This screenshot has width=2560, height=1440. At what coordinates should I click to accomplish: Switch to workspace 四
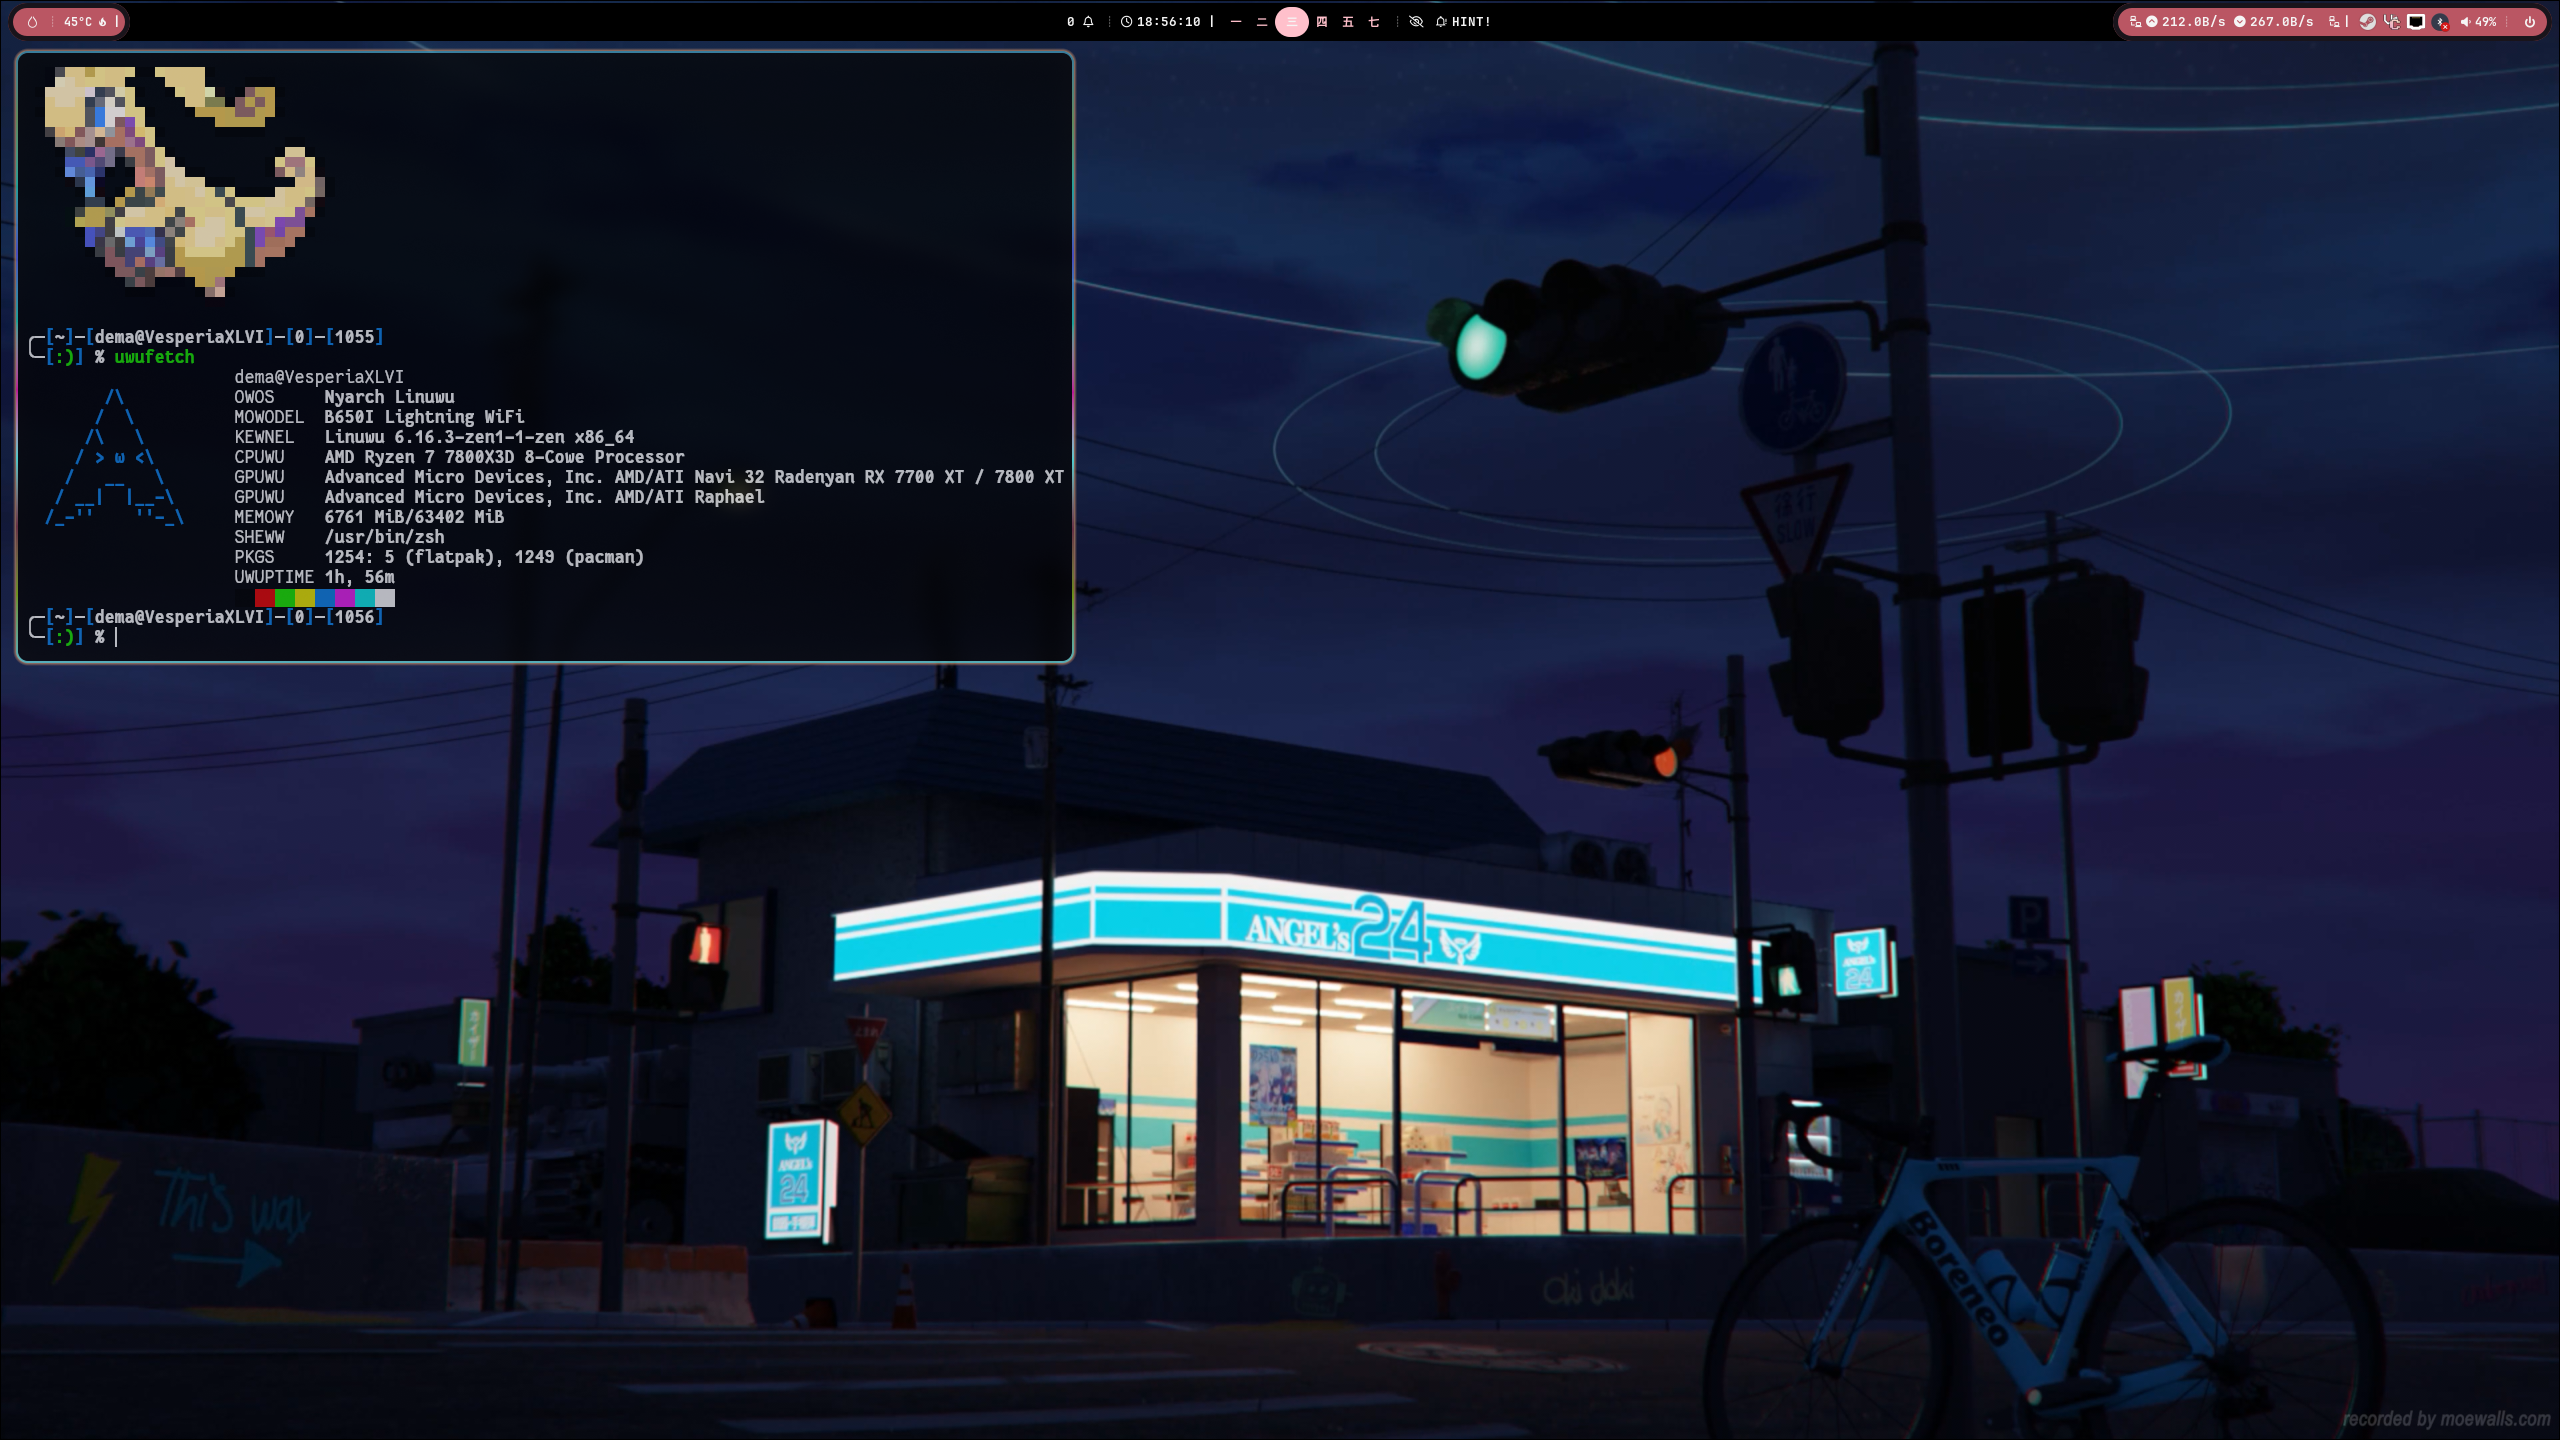1322,22
